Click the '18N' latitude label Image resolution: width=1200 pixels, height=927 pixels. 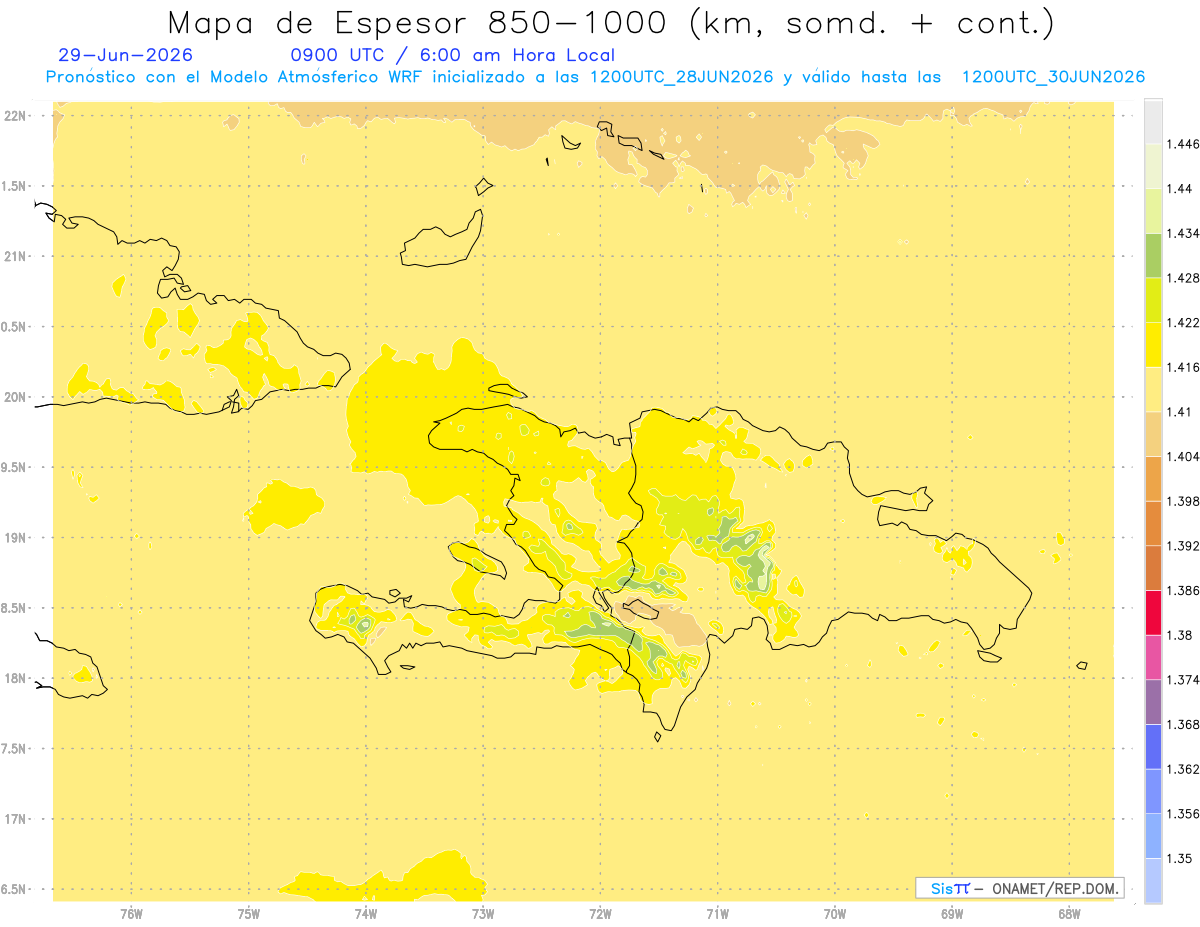(17, 678)
